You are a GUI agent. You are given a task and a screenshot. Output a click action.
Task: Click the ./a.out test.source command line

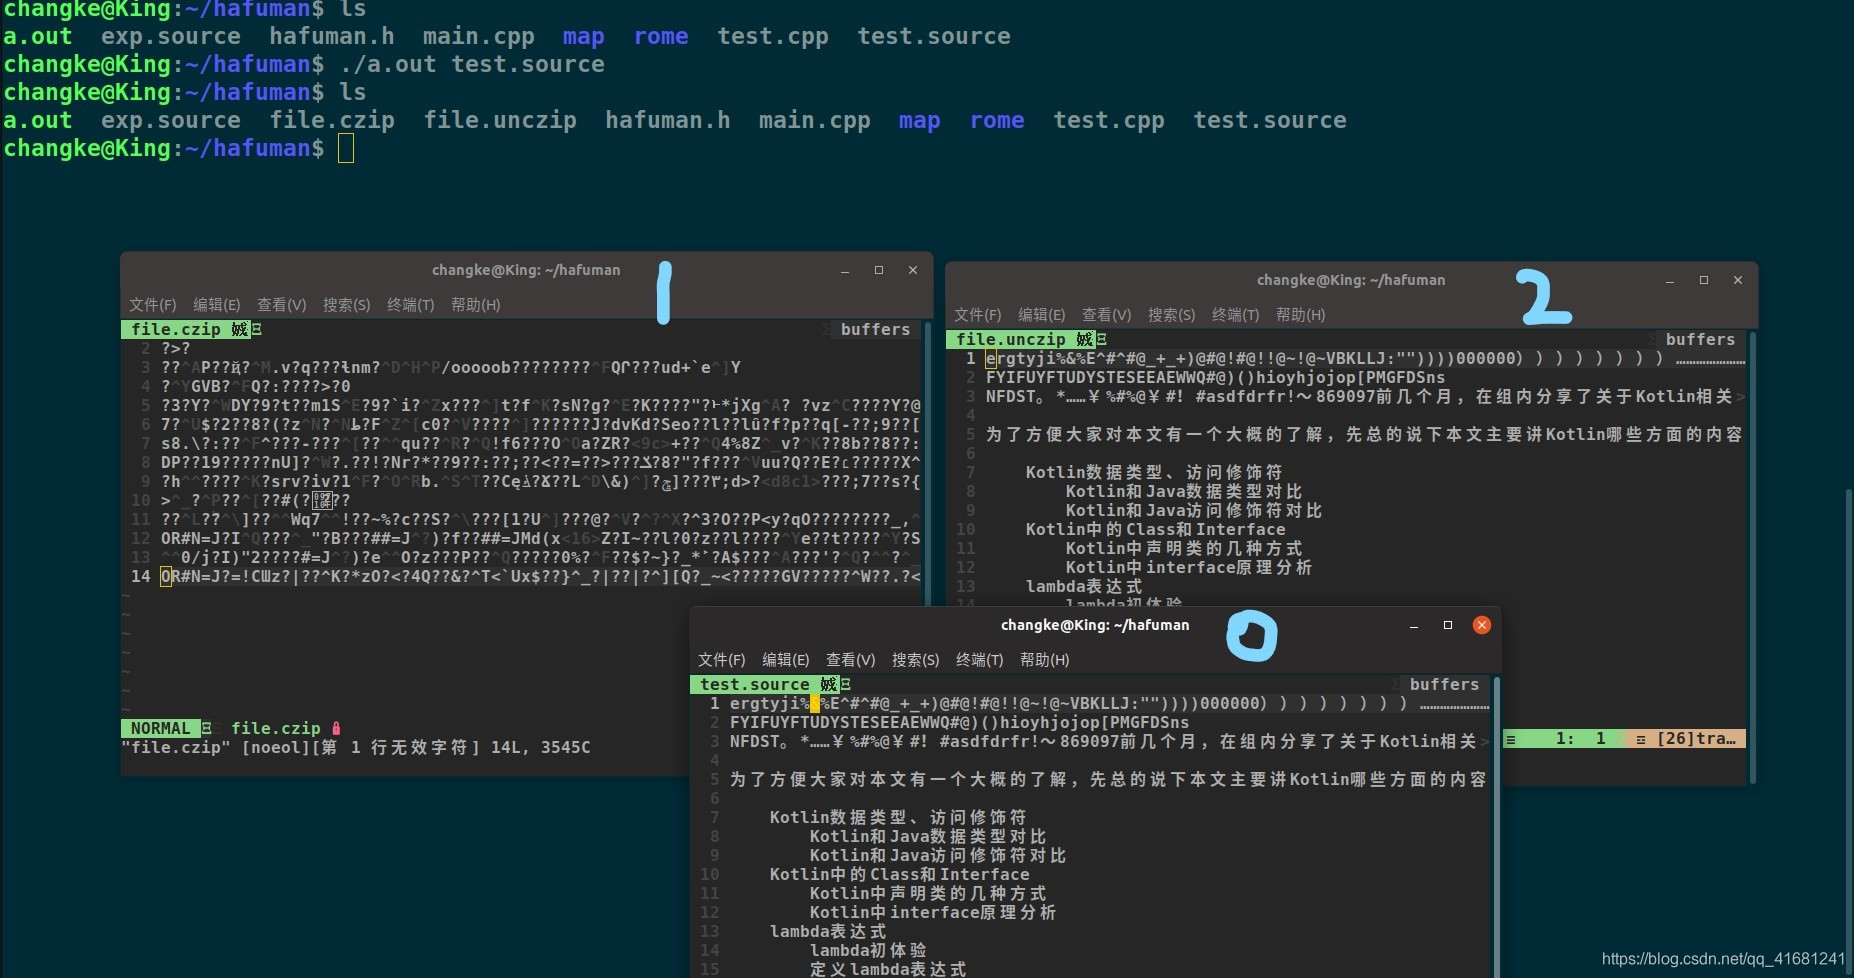[x=472, y=64]
